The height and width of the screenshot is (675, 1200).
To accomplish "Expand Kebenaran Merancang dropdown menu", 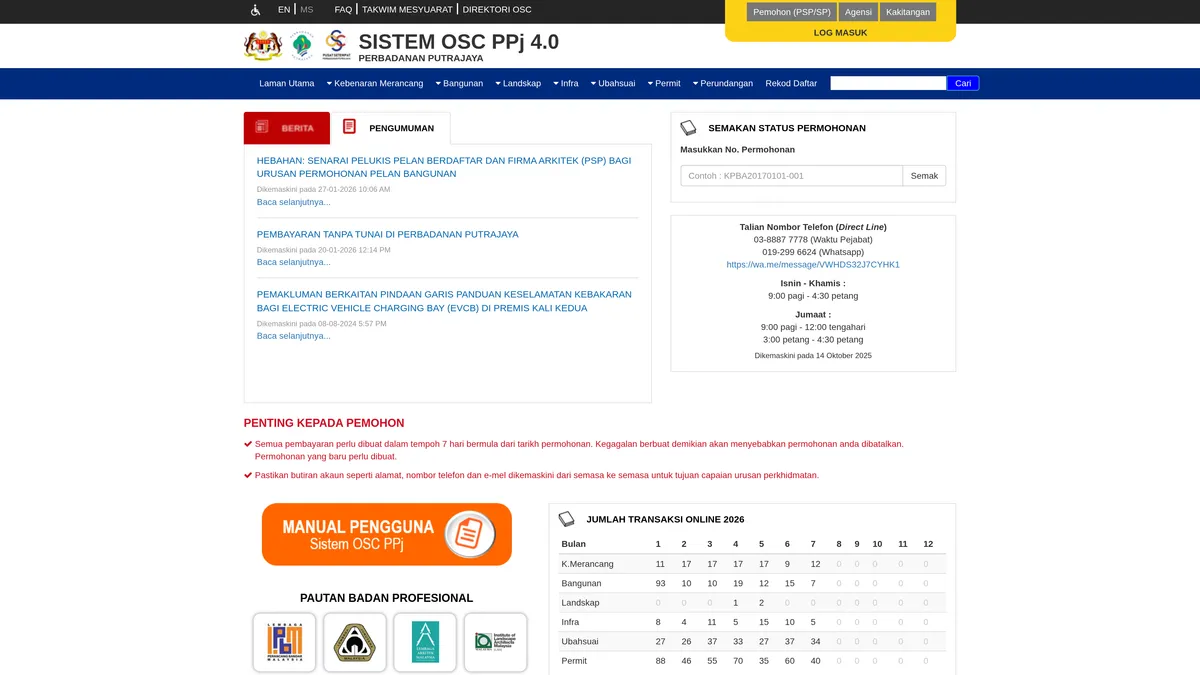I will pyautogui.click(x=375, y=84).
